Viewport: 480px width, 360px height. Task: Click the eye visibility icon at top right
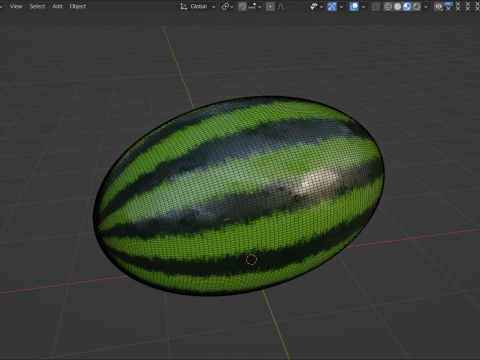[439, 6]
